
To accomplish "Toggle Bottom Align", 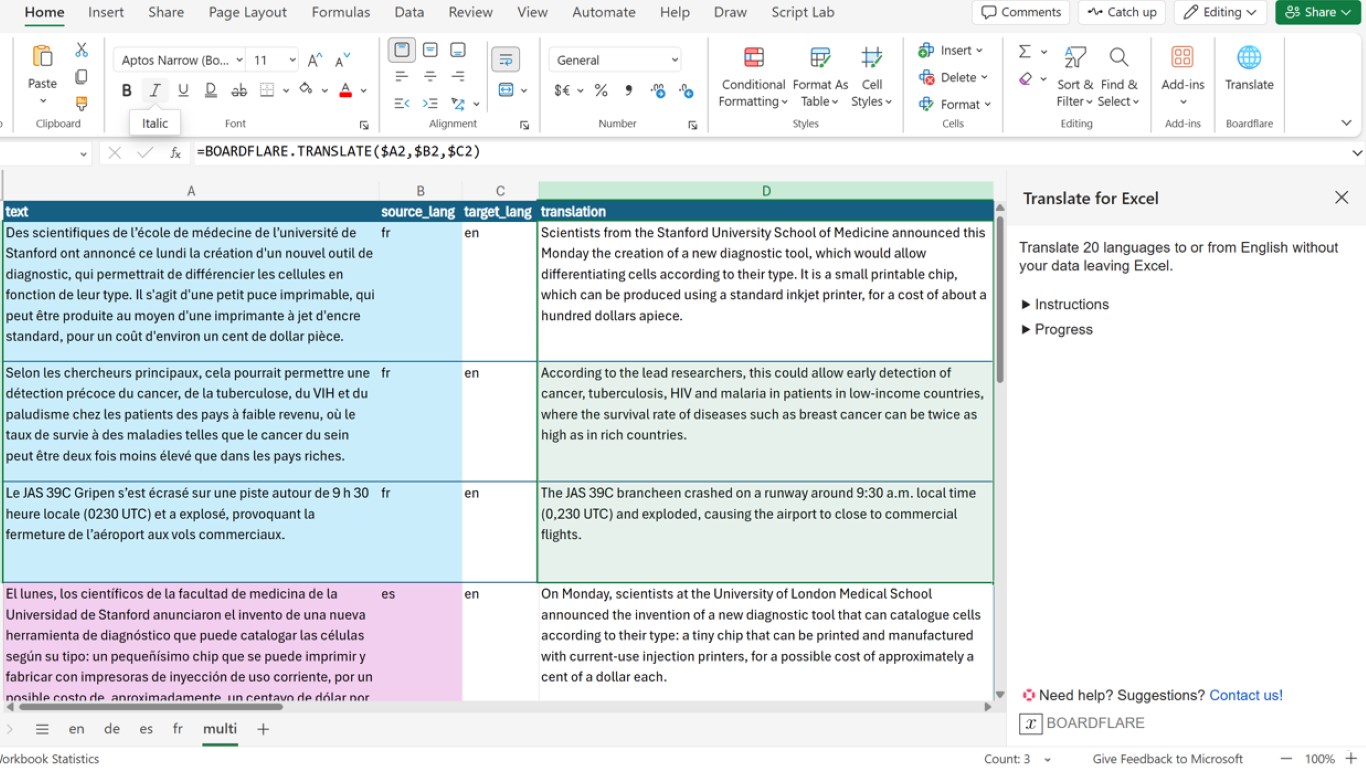I will pyautogui.click(x=458, y=50).
